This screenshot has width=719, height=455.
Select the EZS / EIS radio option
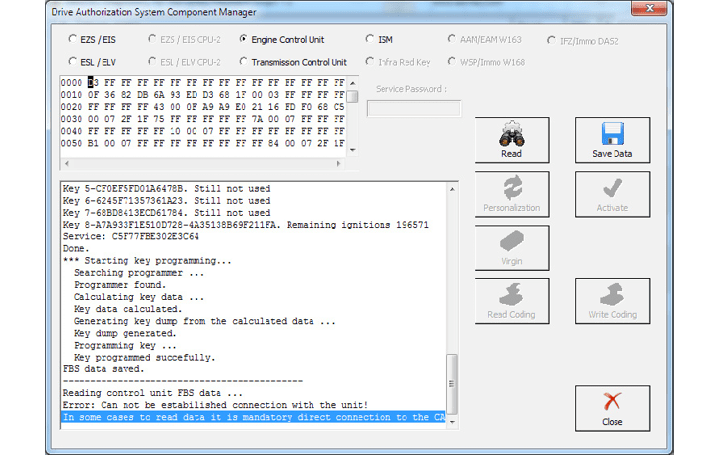click(x=73, y=40)
